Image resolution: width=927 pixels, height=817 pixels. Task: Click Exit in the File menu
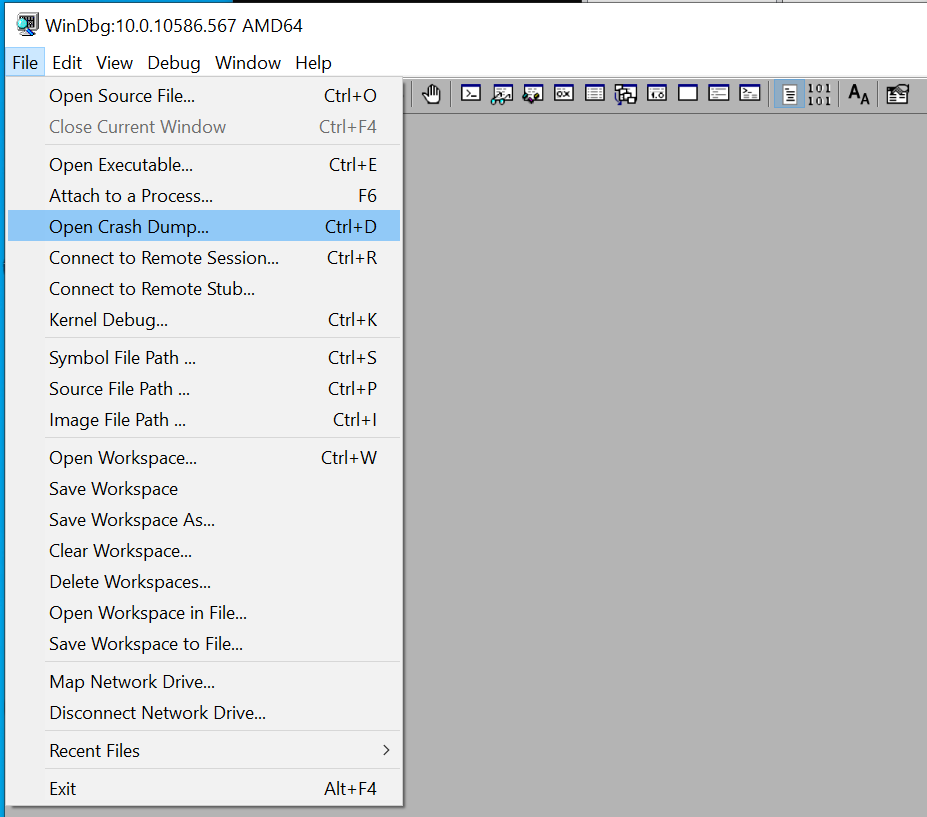point(204,789)
